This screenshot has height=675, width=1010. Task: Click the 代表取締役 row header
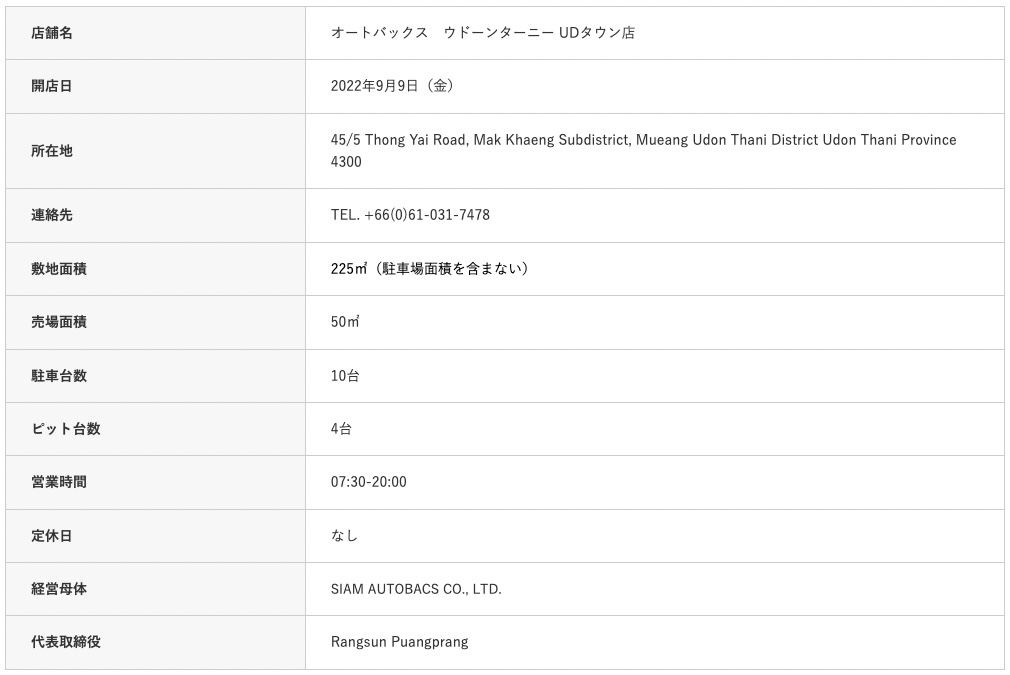pyautogui.click(x=66, y=642)
